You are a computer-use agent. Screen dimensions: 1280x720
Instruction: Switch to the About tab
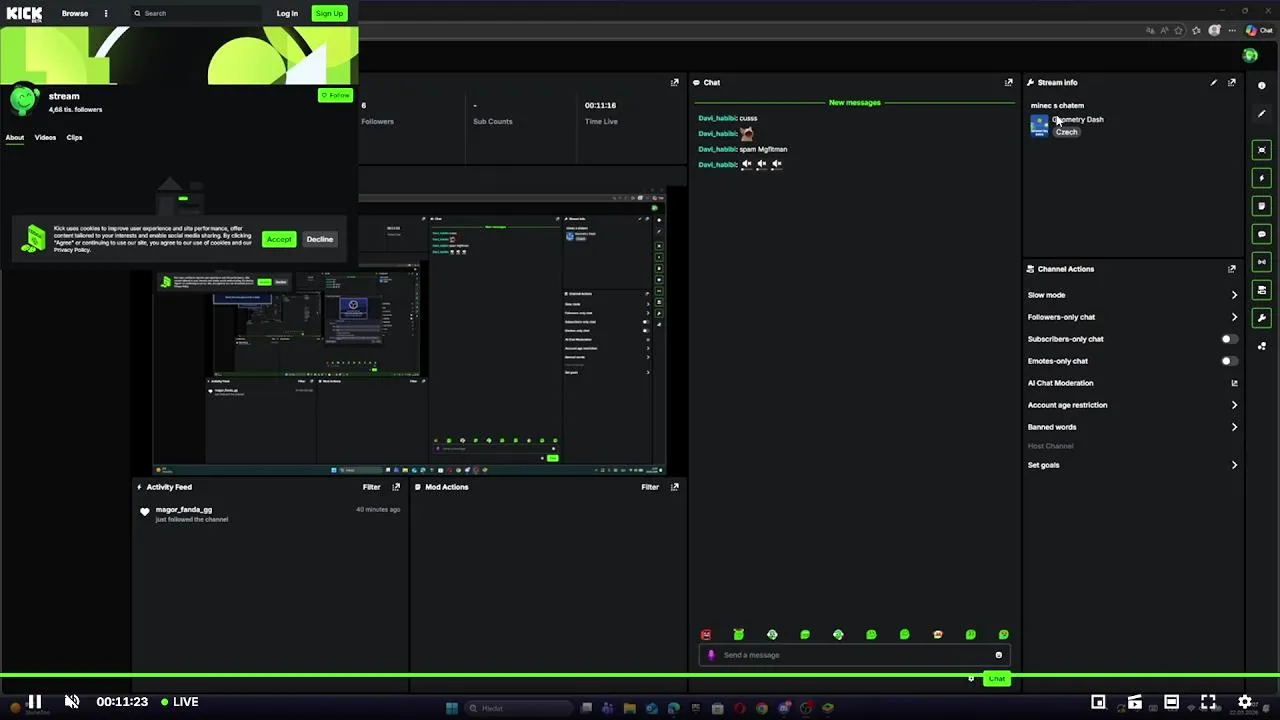click(x=15, y=137)
